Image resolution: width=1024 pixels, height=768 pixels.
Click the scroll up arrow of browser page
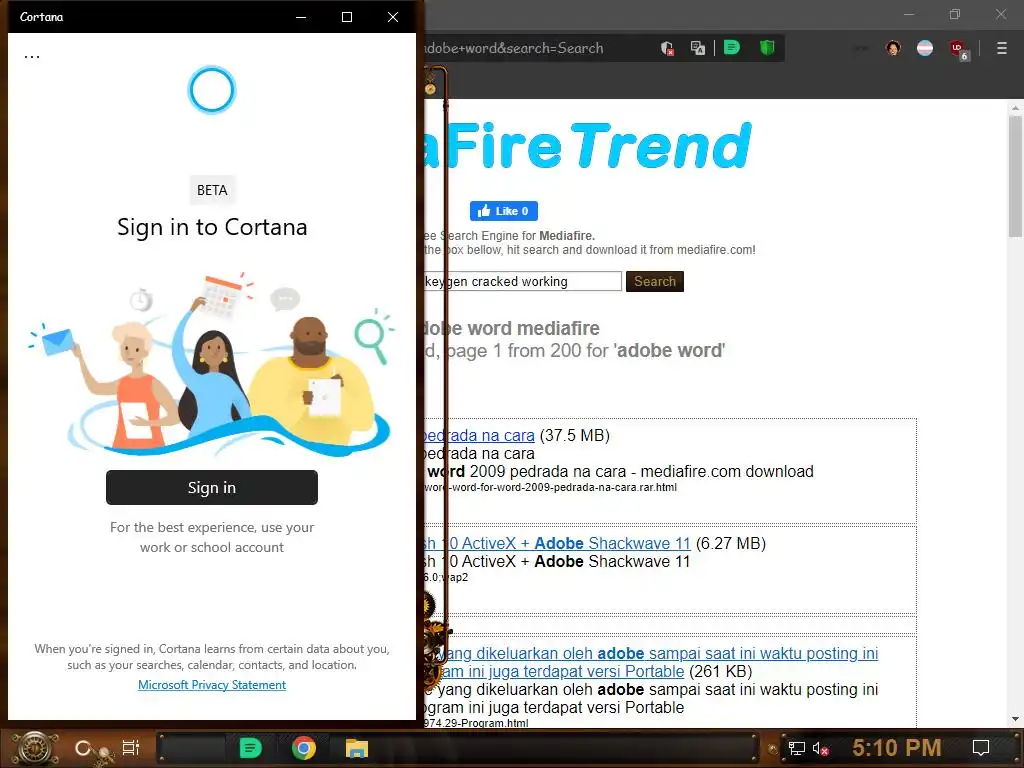[1015, 108]
